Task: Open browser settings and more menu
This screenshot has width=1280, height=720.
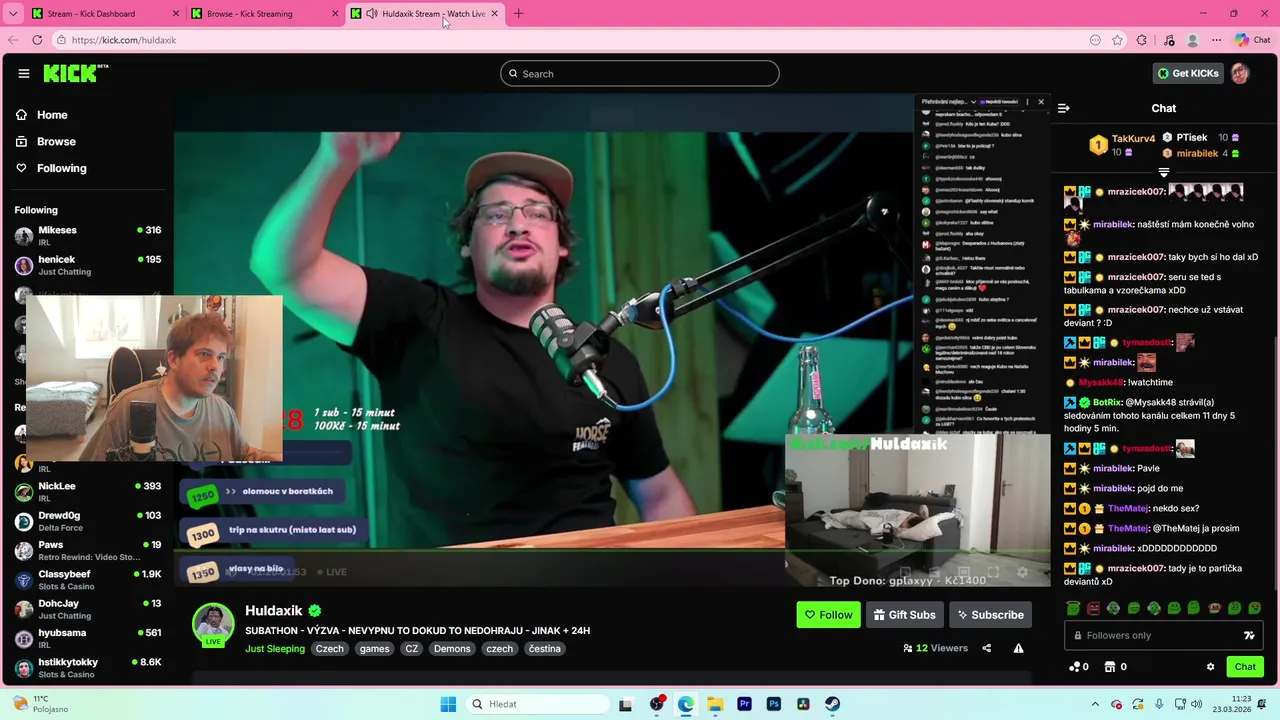Action: pos(1216,40)
